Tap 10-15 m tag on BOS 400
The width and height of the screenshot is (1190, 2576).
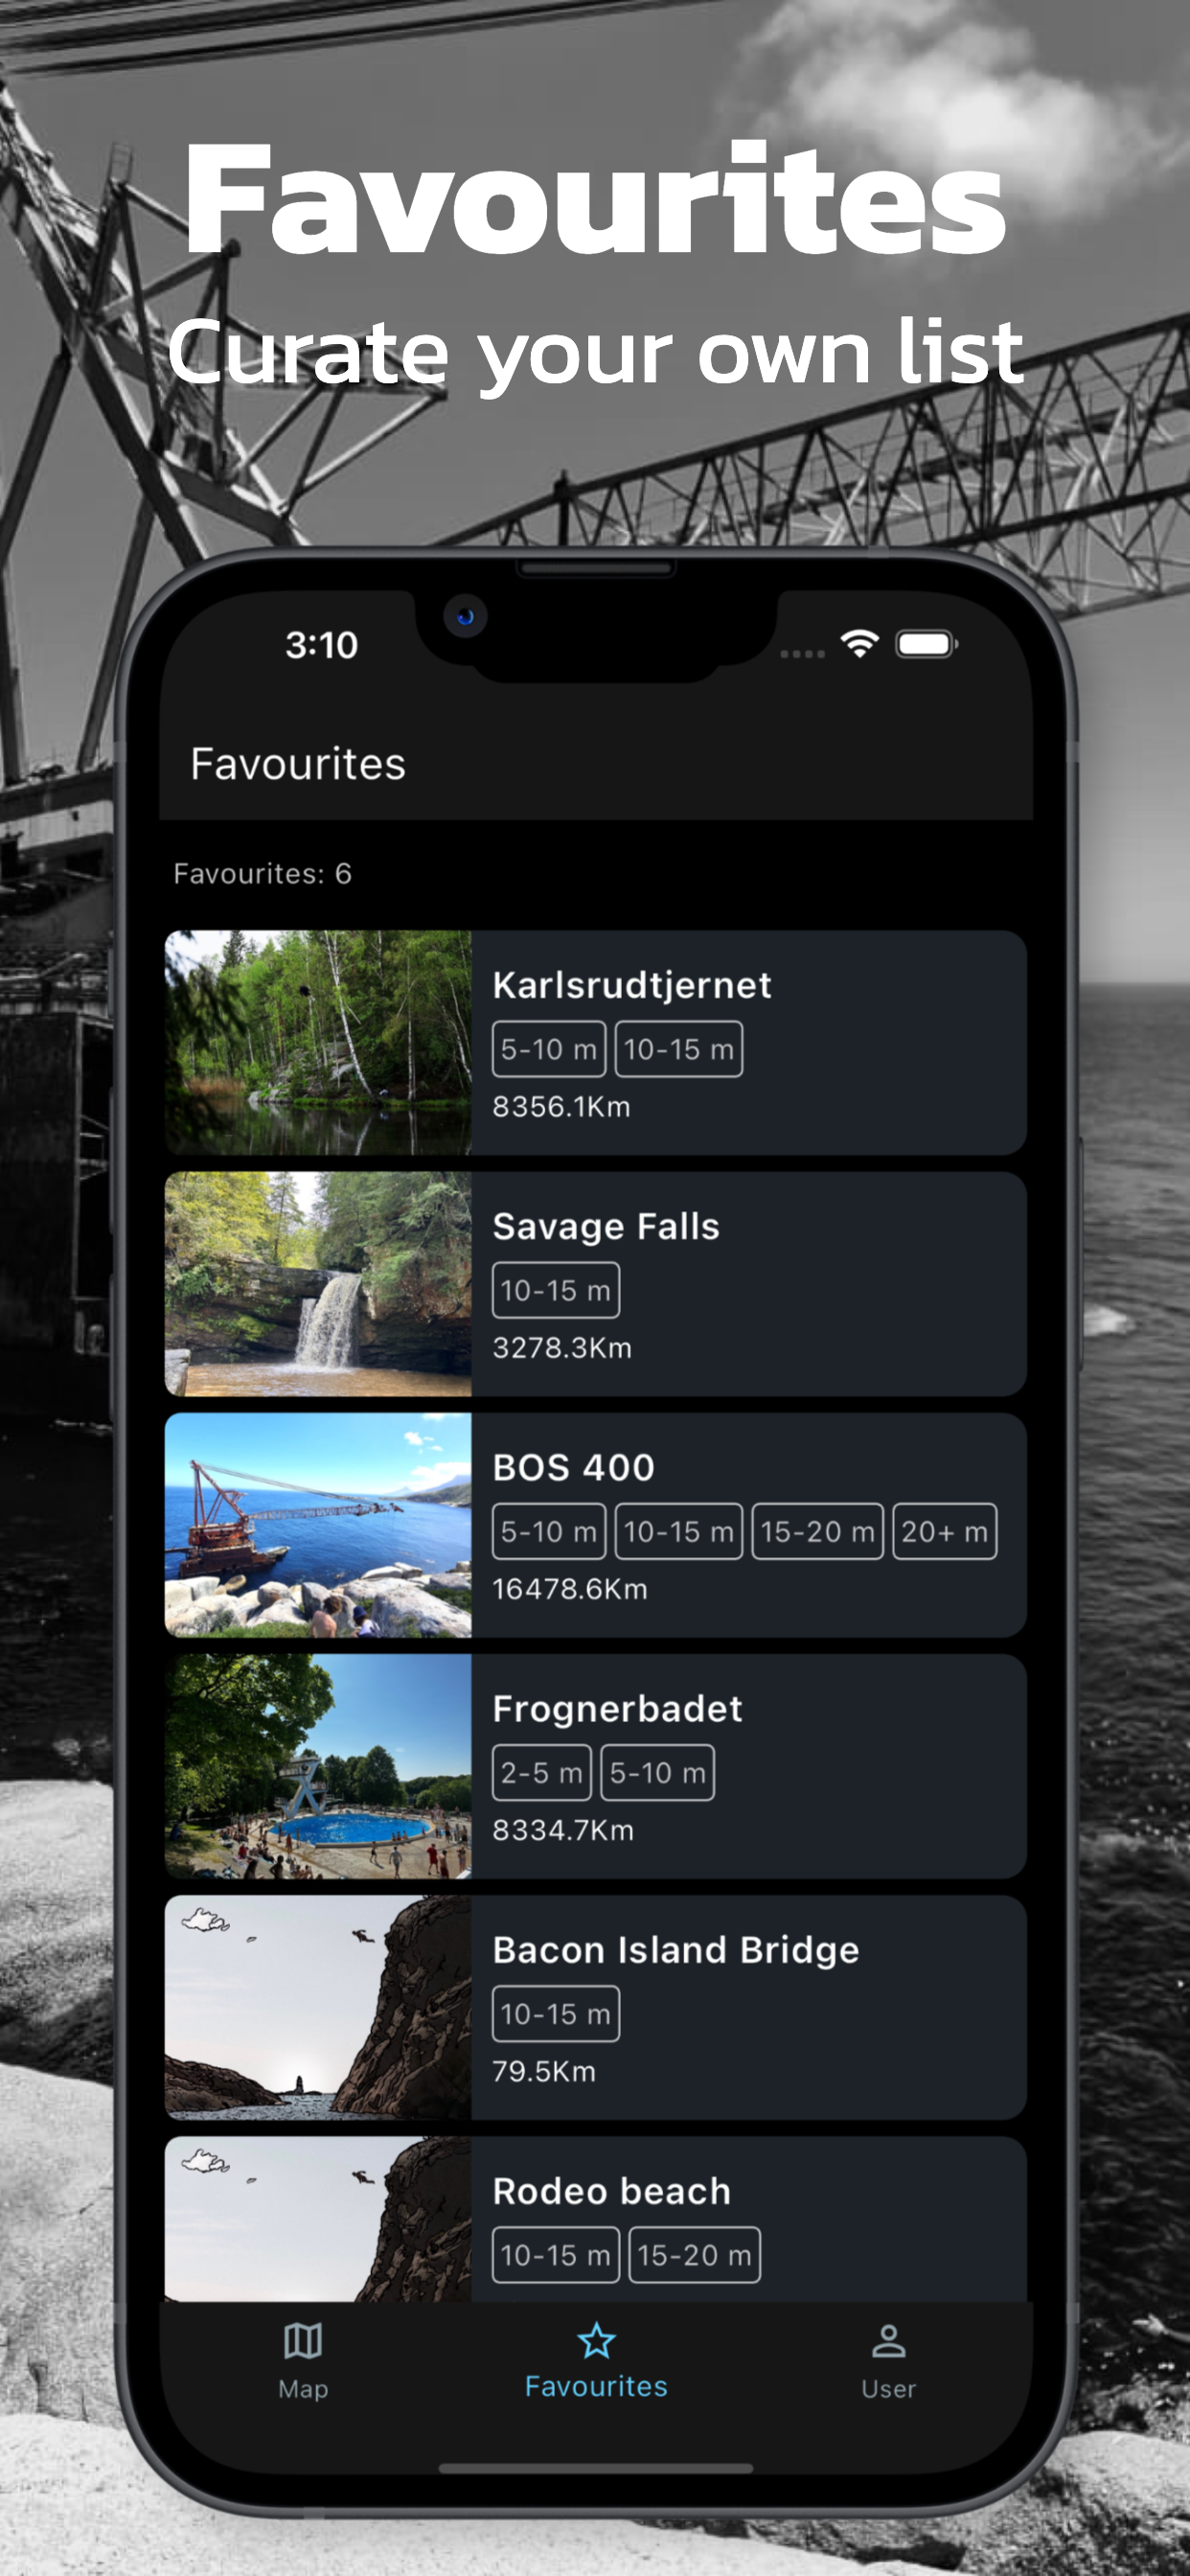[679, 1531]
